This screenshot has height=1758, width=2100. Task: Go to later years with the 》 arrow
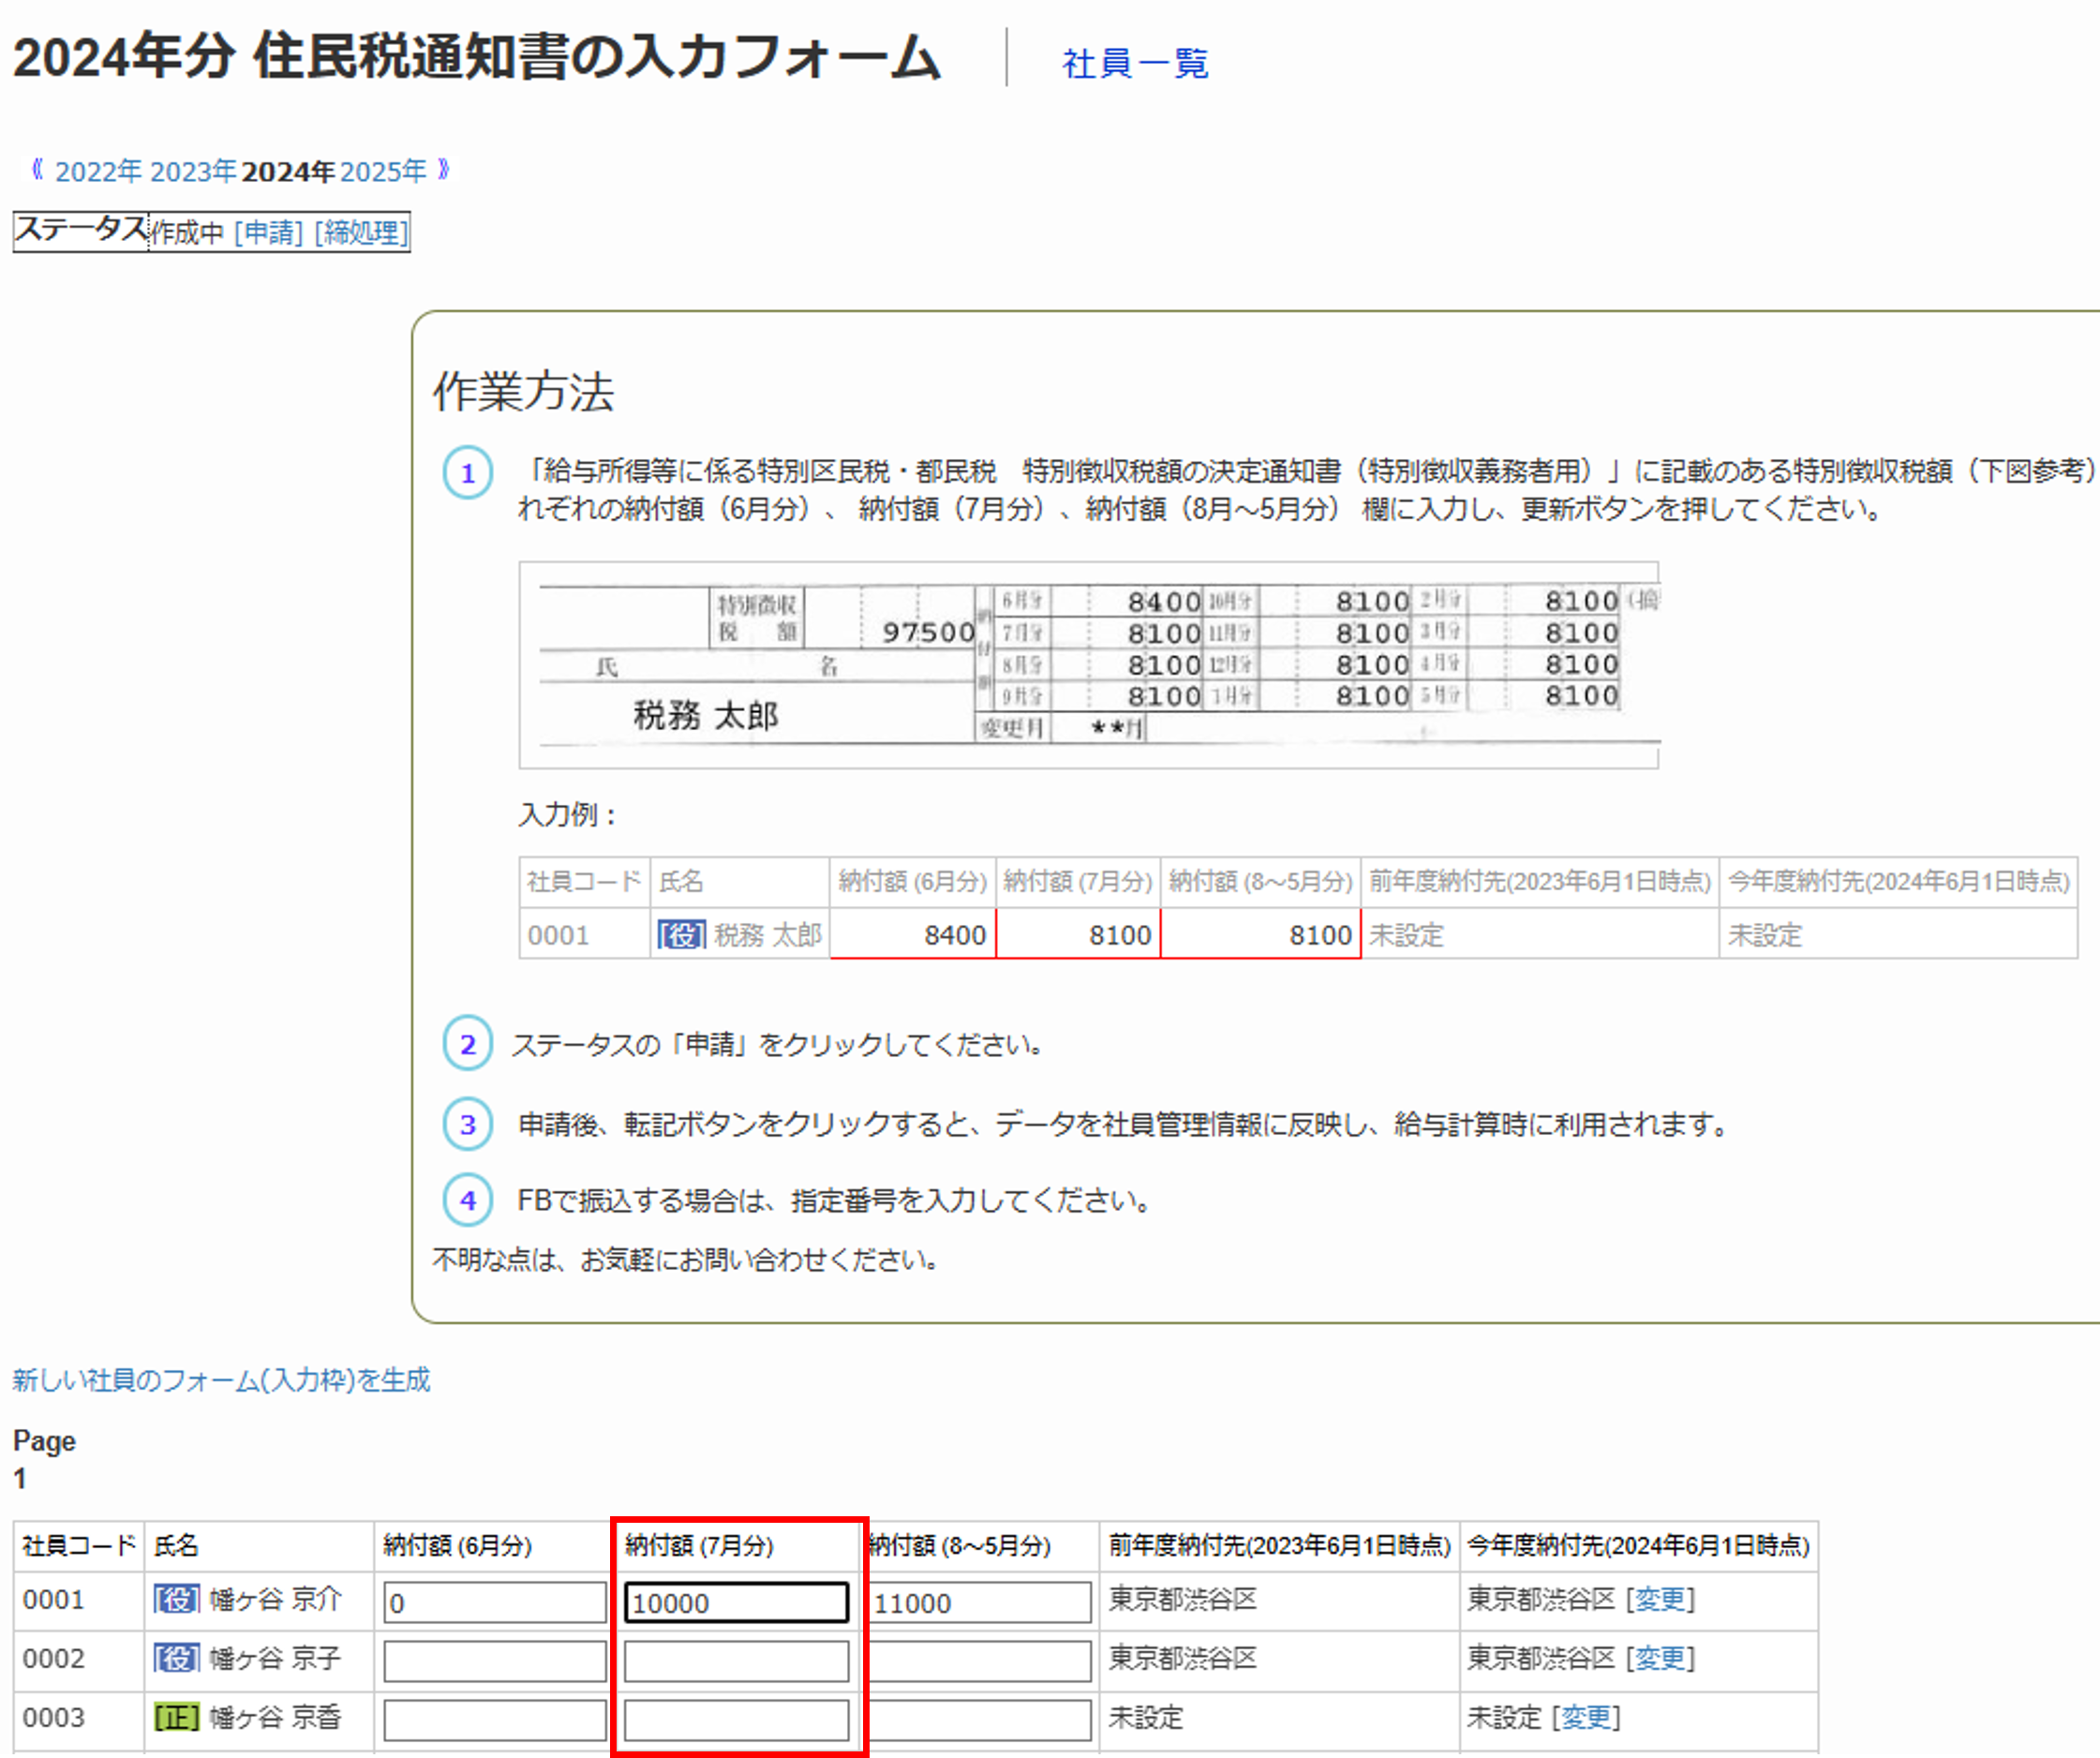(443, 170)
